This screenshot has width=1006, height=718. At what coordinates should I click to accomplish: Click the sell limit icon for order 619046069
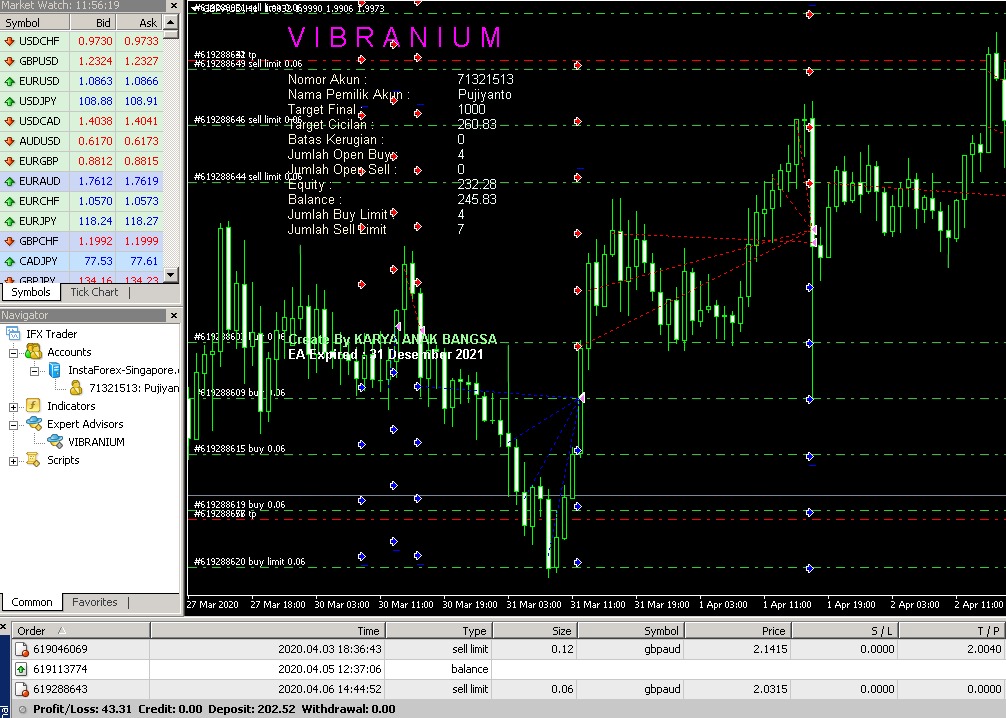click(x=21, y=649)
